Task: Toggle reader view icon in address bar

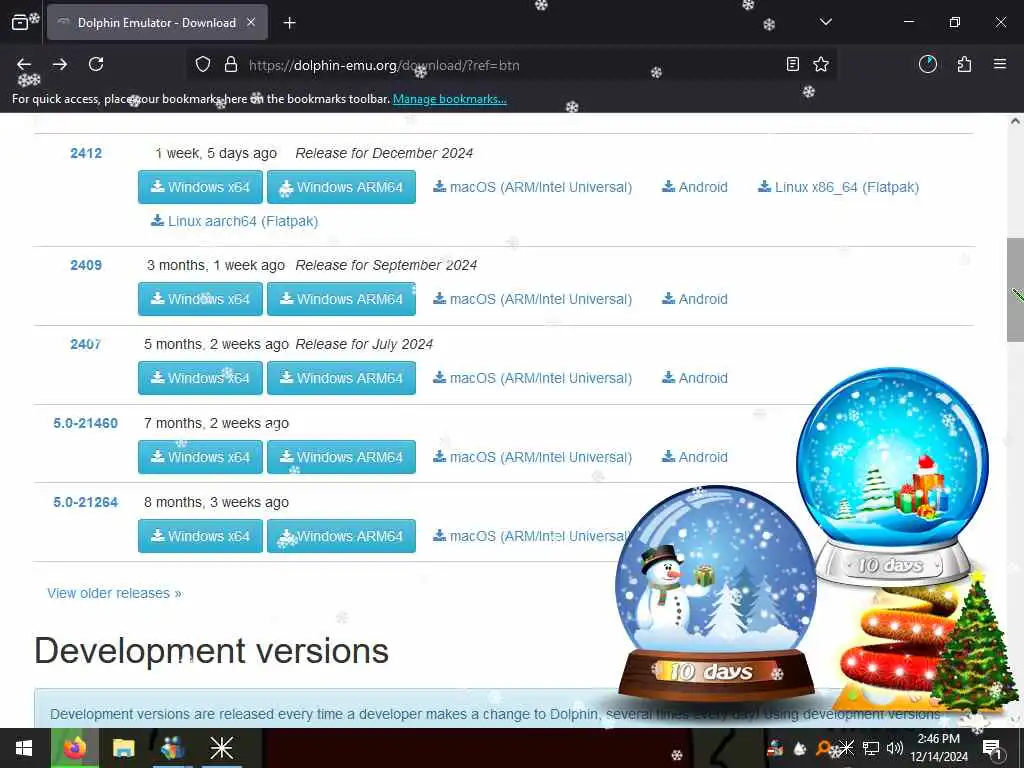Action: click(x=792, y=64)
